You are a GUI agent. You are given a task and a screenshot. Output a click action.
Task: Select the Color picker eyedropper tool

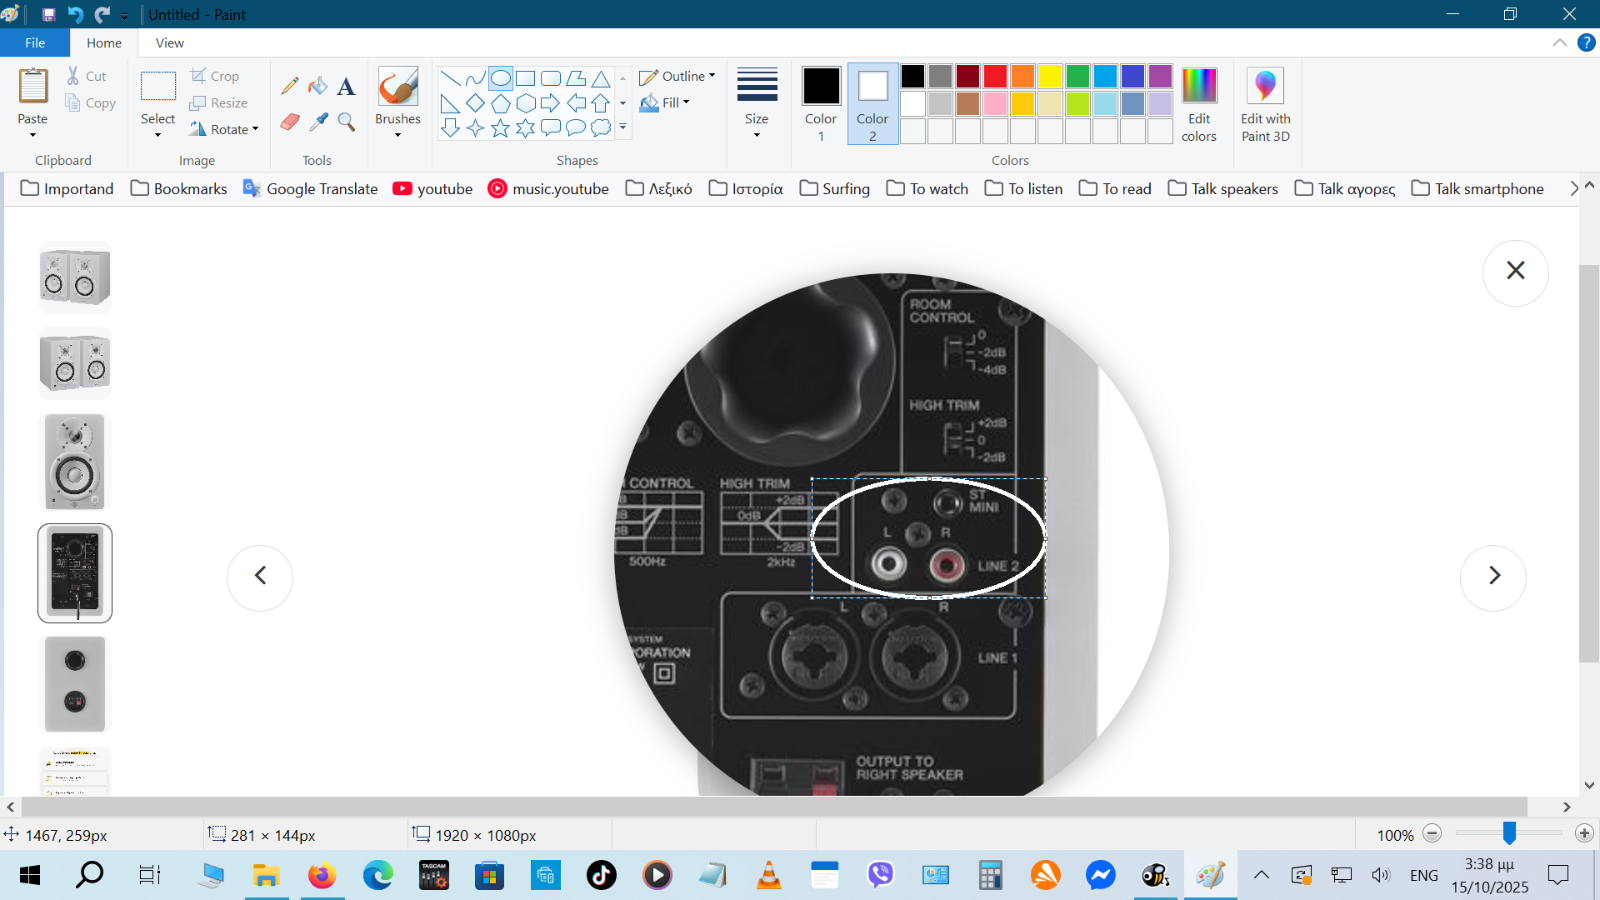coord(318,122)
